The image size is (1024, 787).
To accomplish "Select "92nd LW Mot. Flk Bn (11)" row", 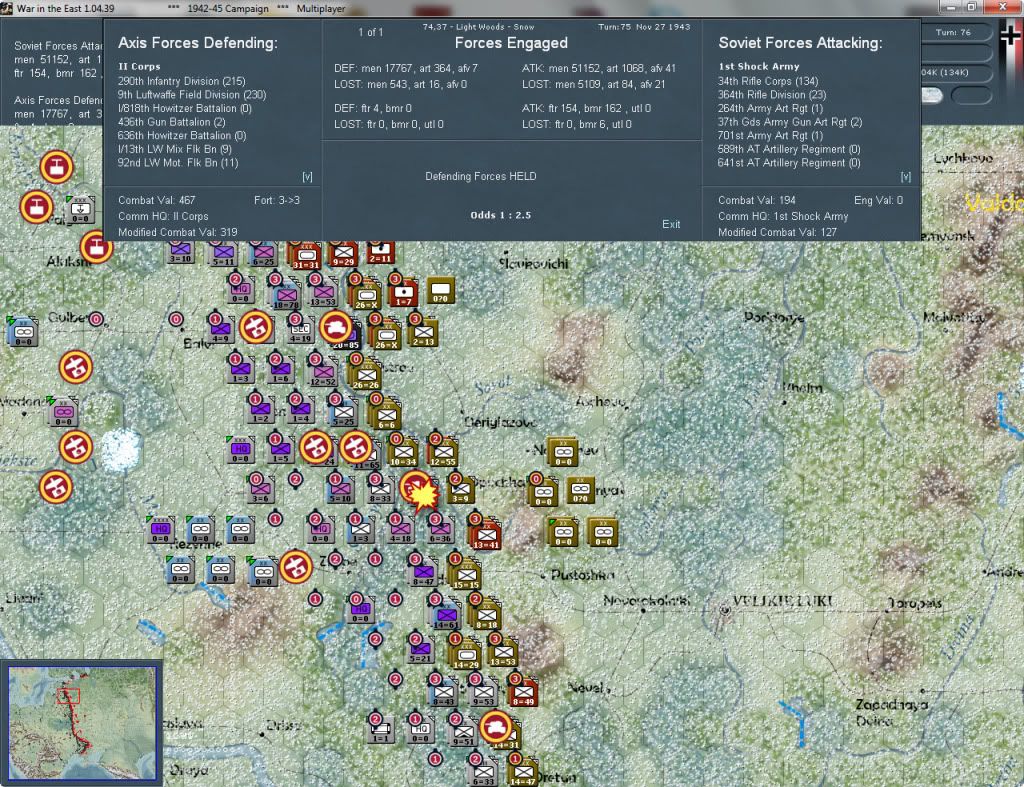I will point(178,163).
